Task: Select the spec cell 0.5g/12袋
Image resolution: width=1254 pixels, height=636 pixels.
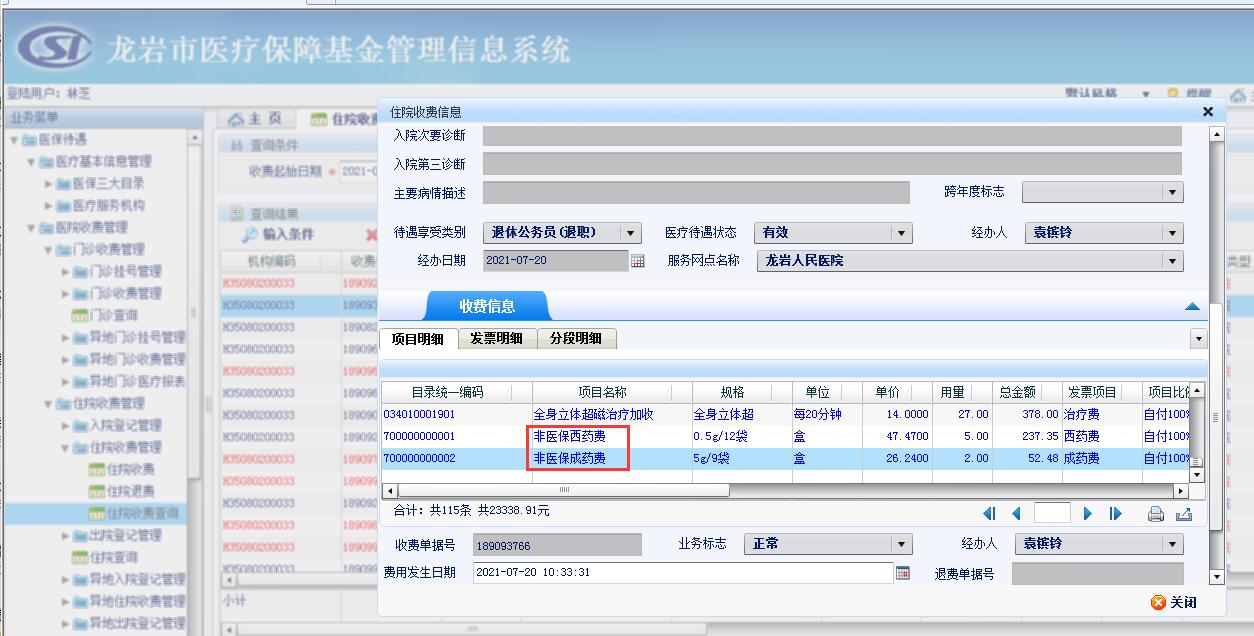Action: pyautogui.click(x=741, y=436)
